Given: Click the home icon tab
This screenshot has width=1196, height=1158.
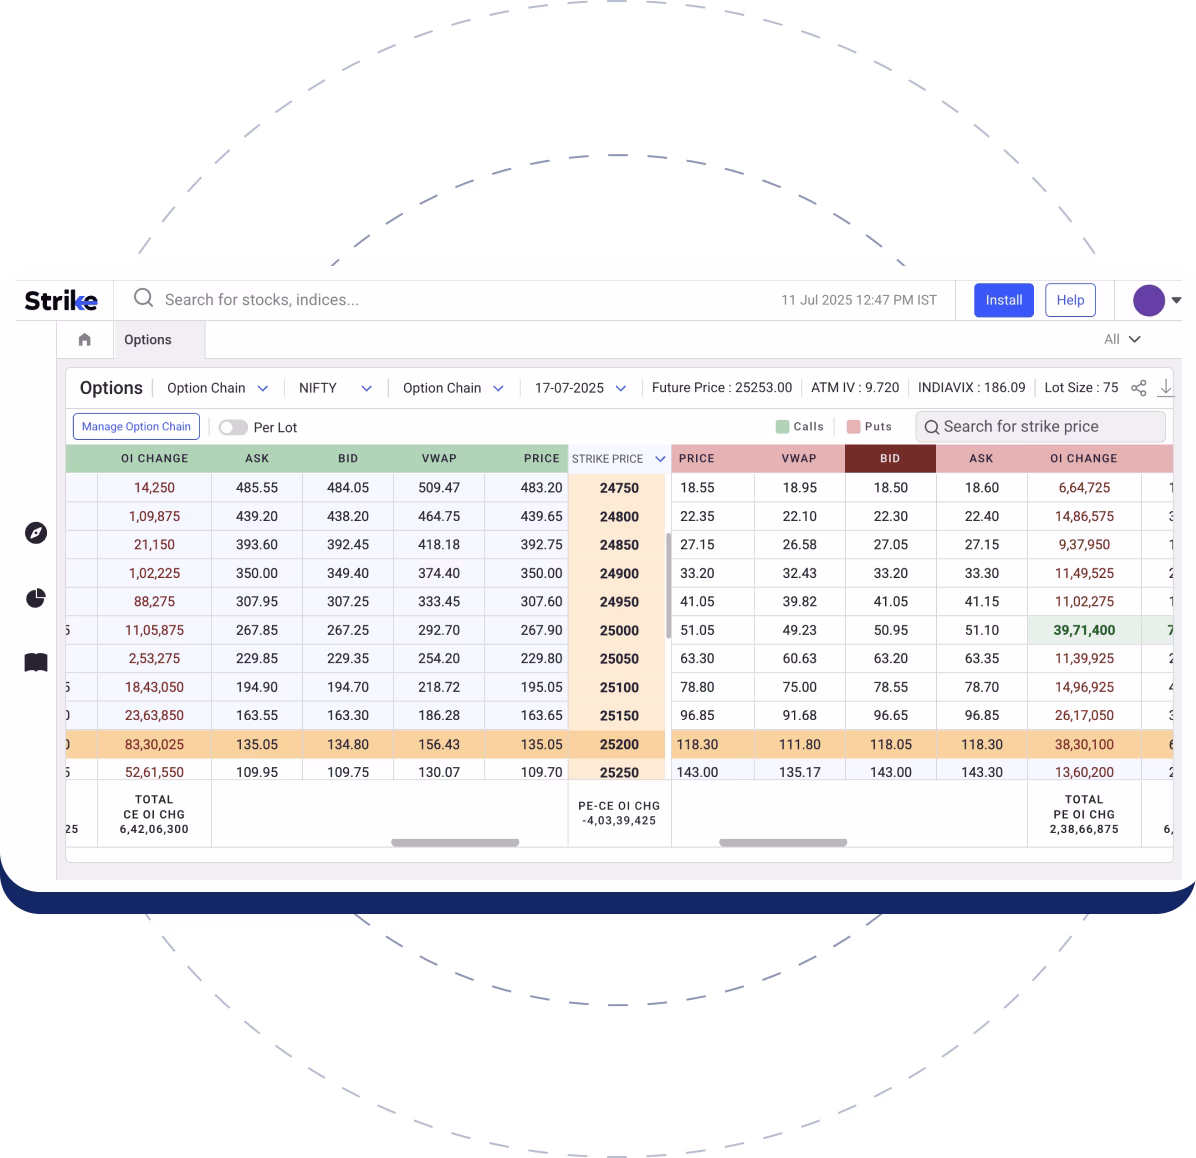Looking at the screenshot, I should pyautogui.click(x=85, y=340).
